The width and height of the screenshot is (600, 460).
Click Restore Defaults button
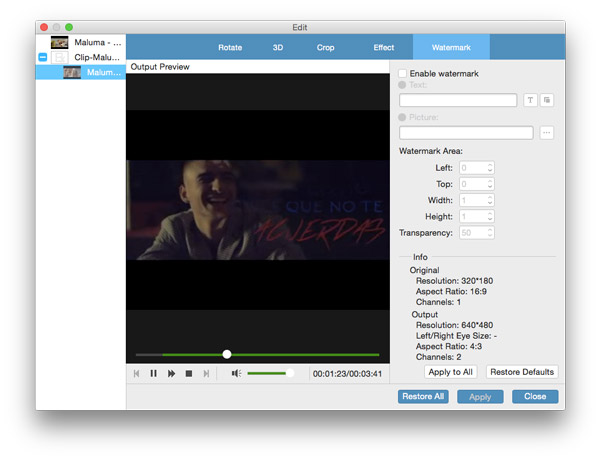point(522,372)
